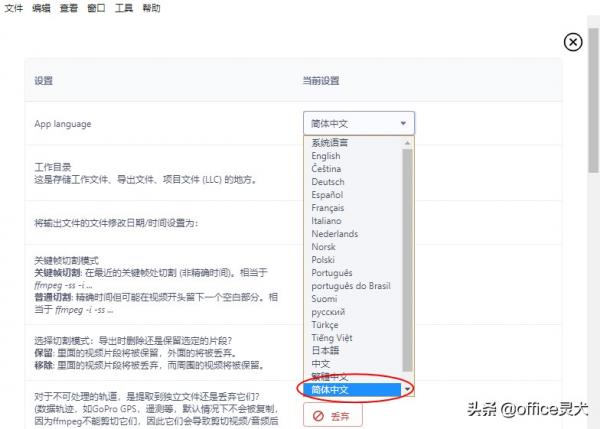The width and height of the screenshot is (600, 429).
Task: Open the 编辑 menu
Action: 41,8
